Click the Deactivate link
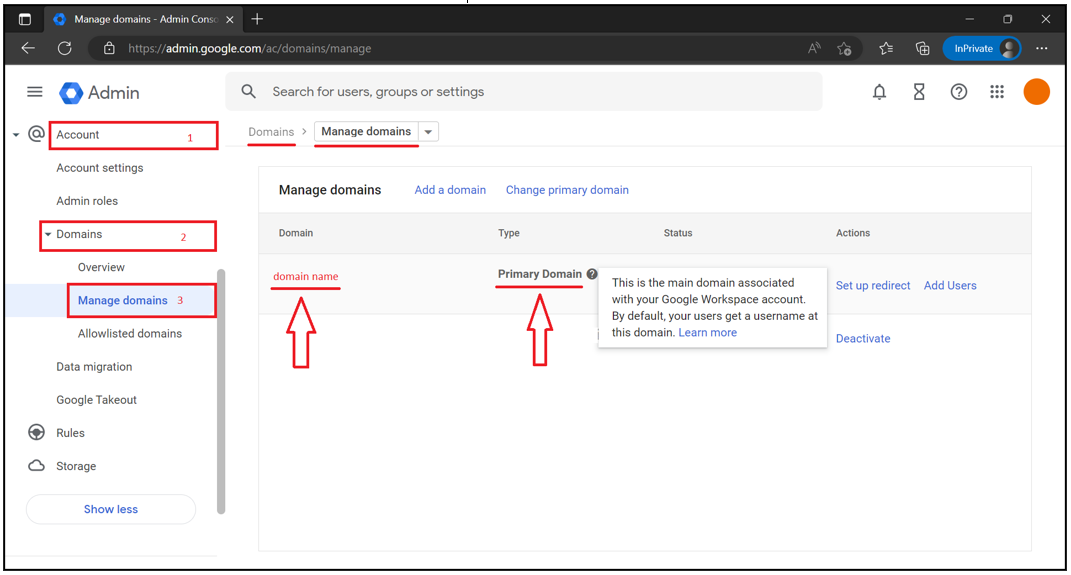The image size is (1071, 575). tap(863, 338)
